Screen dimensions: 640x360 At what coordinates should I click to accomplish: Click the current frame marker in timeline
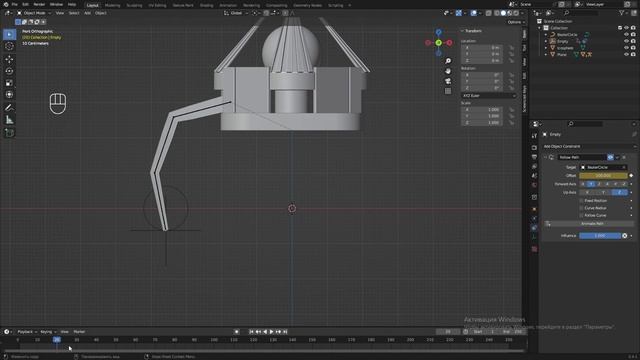[57, 340]
